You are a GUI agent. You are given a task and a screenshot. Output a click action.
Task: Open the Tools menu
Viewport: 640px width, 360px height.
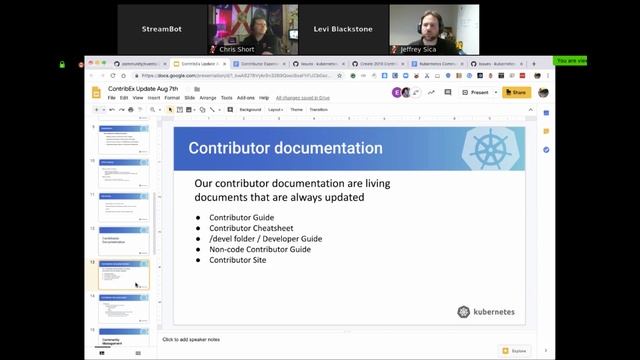point(227,98)
